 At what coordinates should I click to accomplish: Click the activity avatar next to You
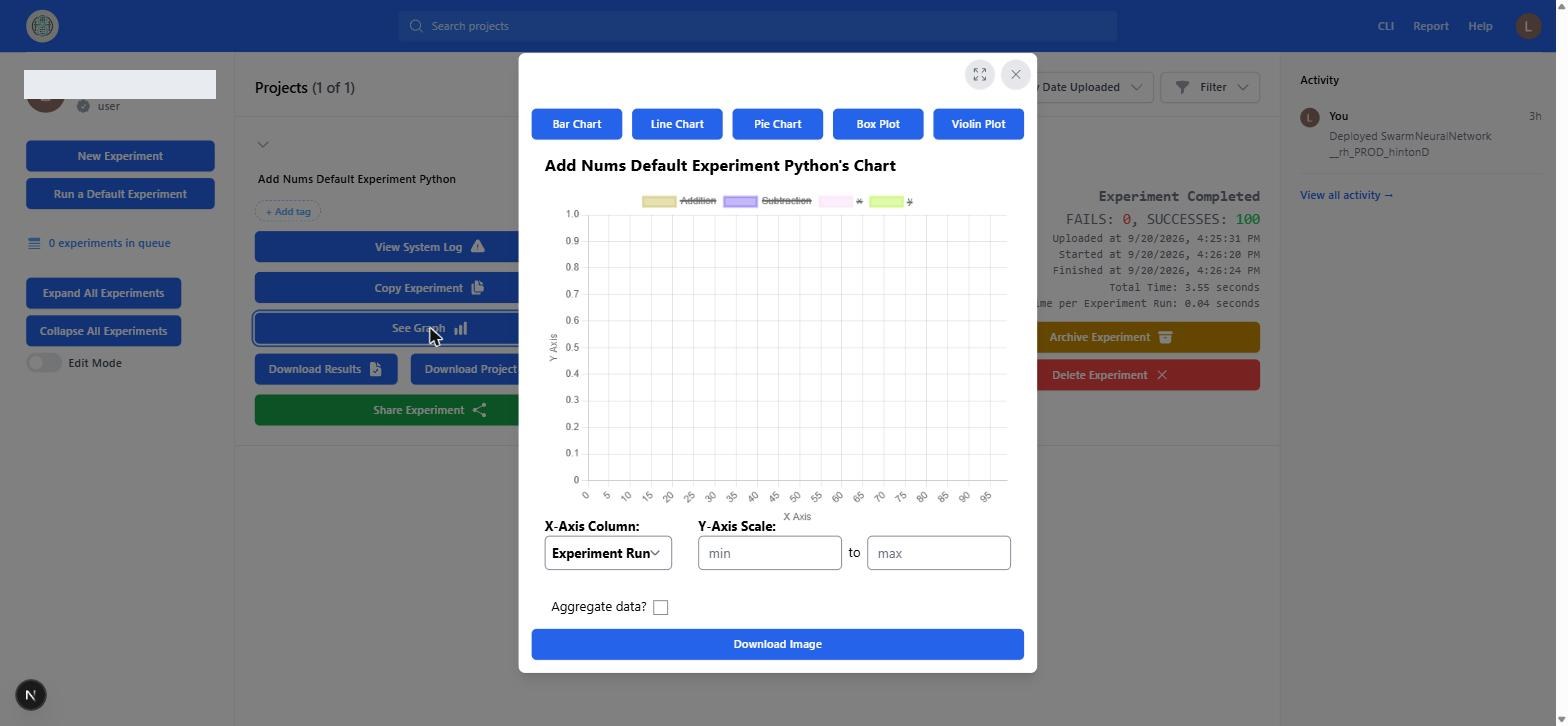[x=1310, y=118]
